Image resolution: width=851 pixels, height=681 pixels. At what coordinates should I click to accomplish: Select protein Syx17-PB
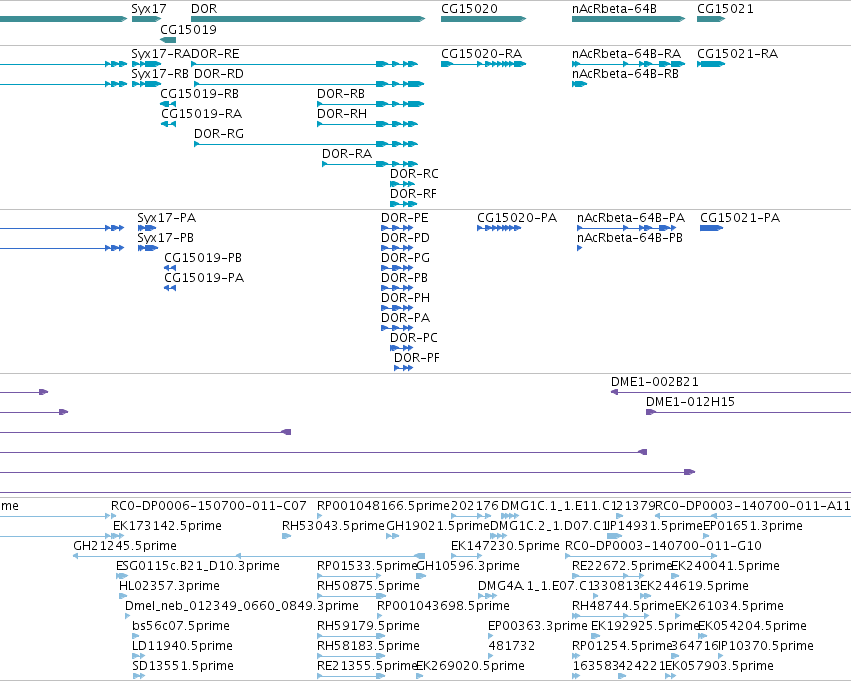tap(148, 248)
